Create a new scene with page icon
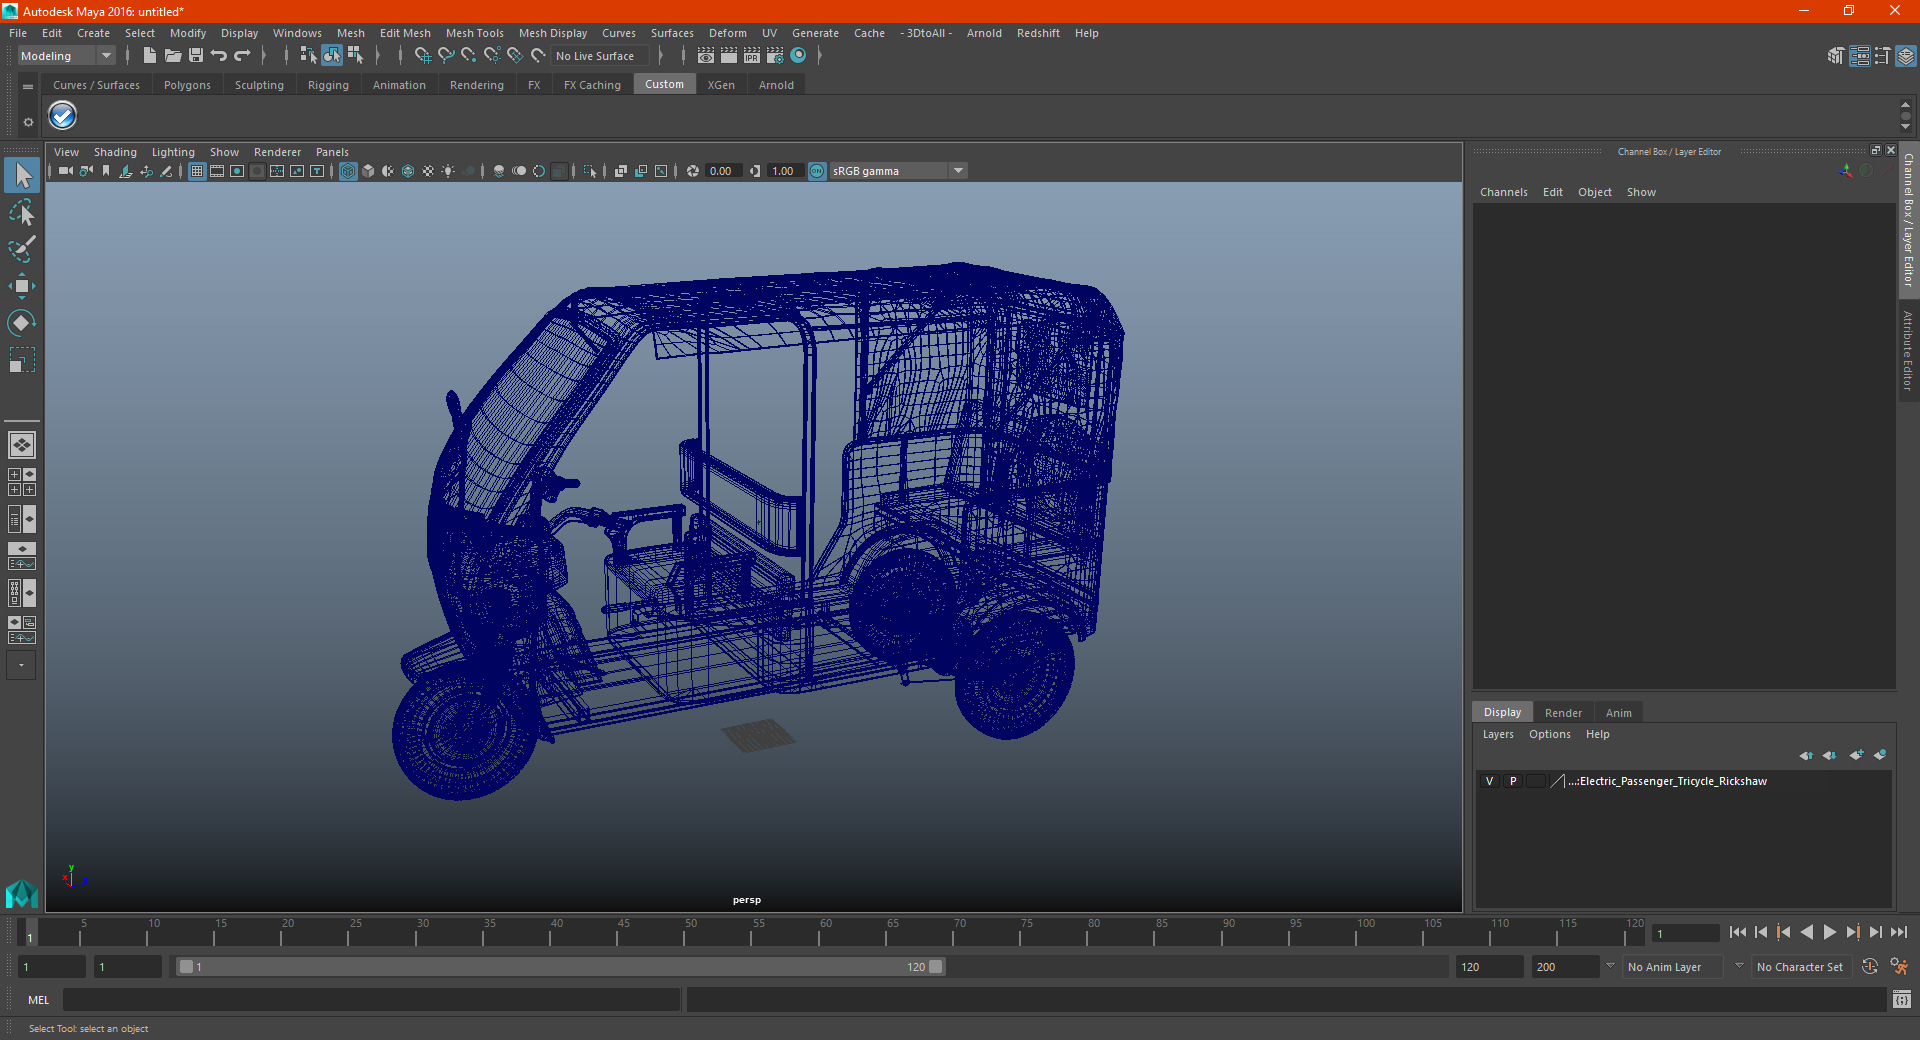1920x1040 pixels. point(149,56)
